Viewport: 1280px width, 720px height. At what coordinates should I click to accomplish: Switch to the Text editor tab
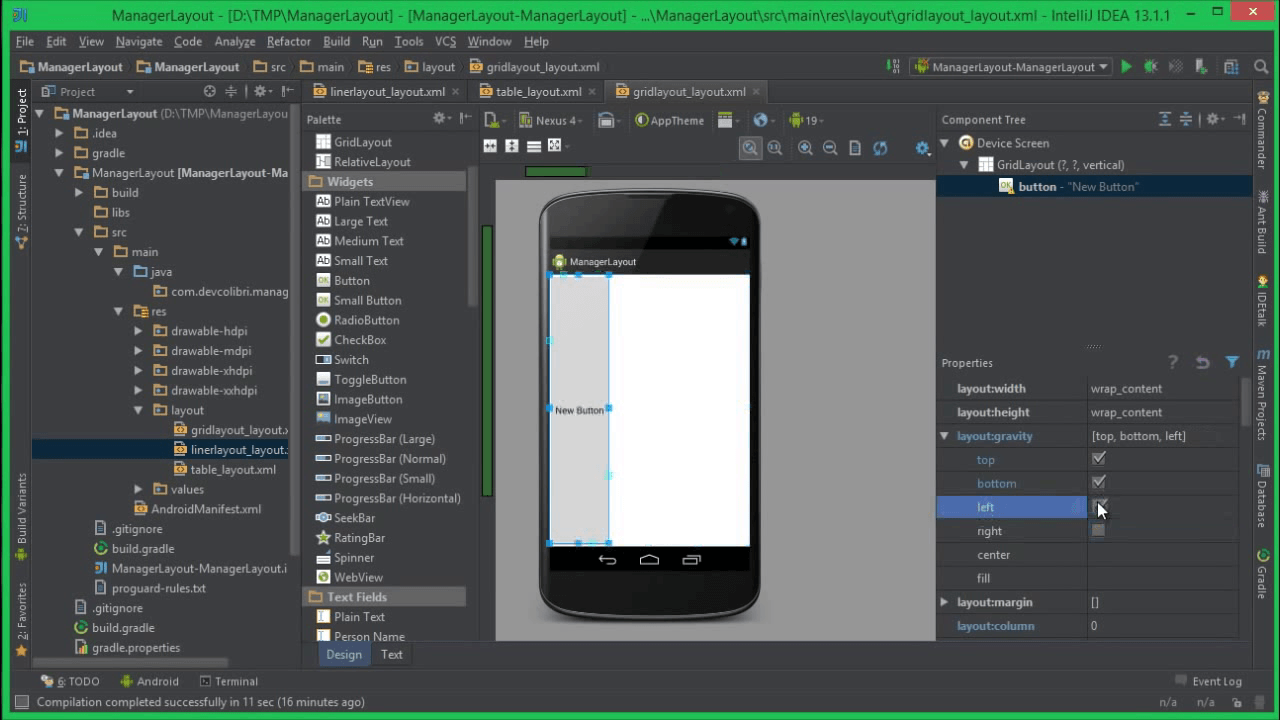point(391,654)
